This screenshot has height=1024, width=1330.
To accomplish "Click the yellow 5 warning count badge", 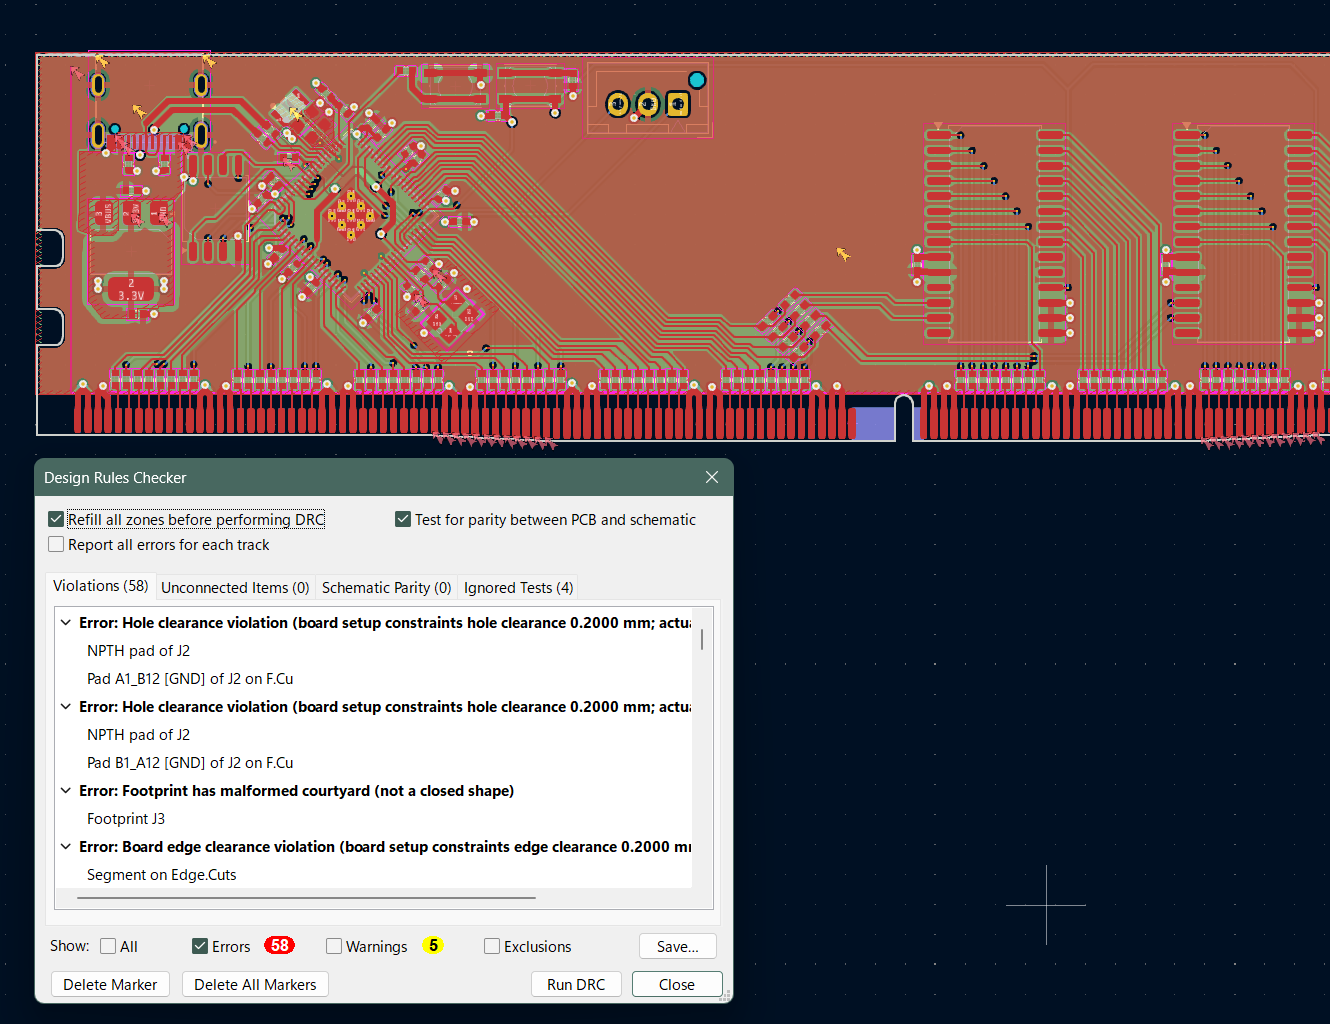I will [432, 946].
